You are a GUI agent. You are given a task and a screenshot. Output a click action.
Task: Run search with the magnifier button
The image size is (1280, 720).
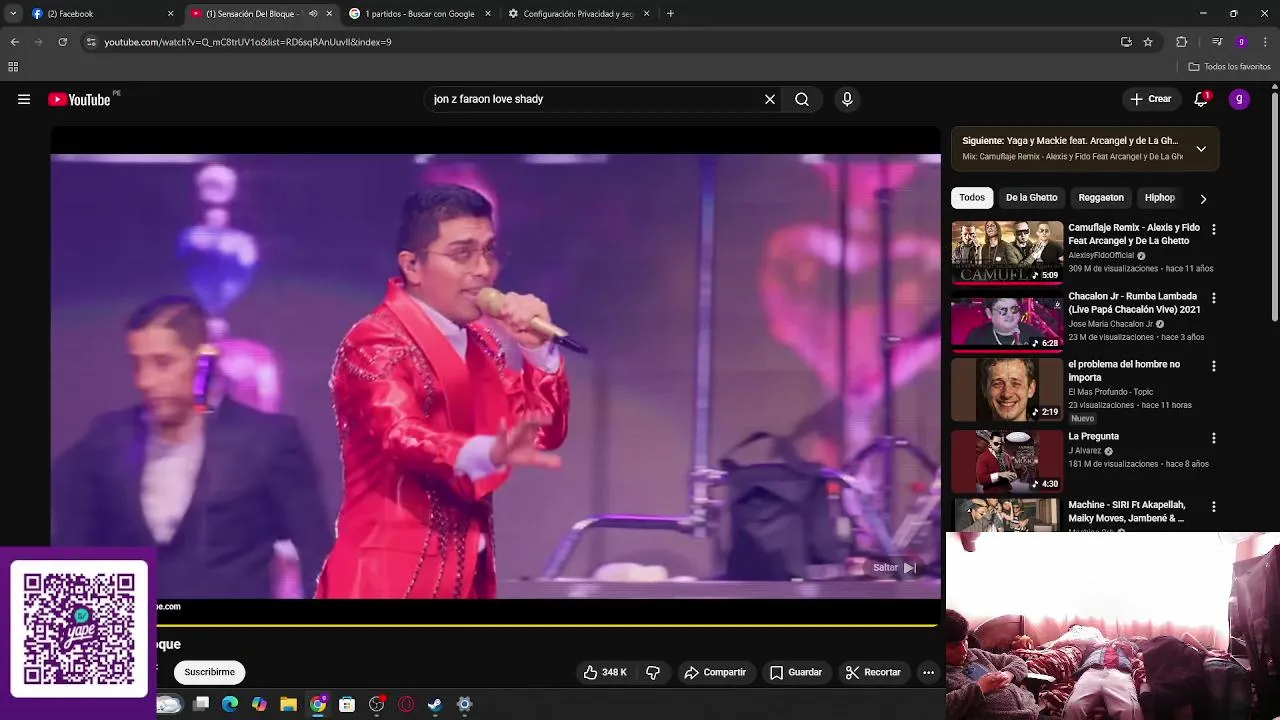coord(802,99)
